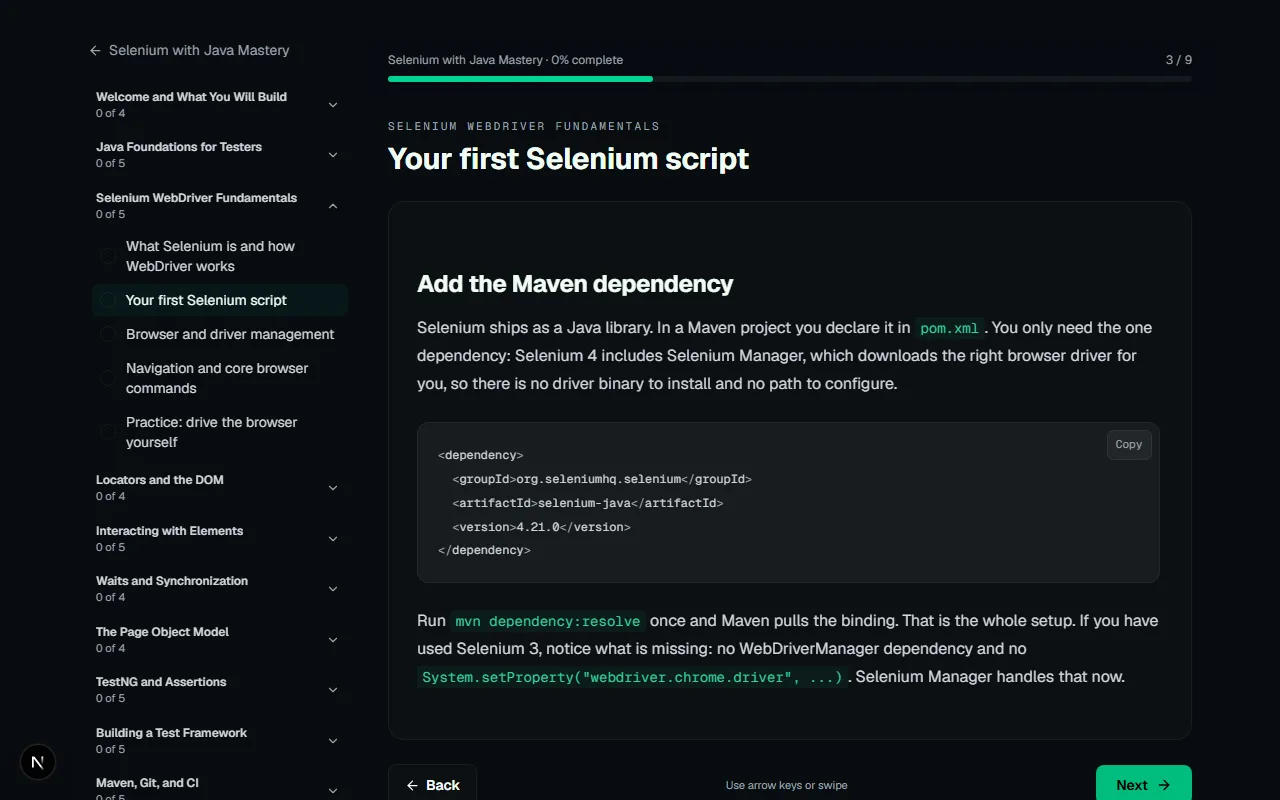Advance to the next slide with Next
1280x800 pixels.
coord(1144,785)
